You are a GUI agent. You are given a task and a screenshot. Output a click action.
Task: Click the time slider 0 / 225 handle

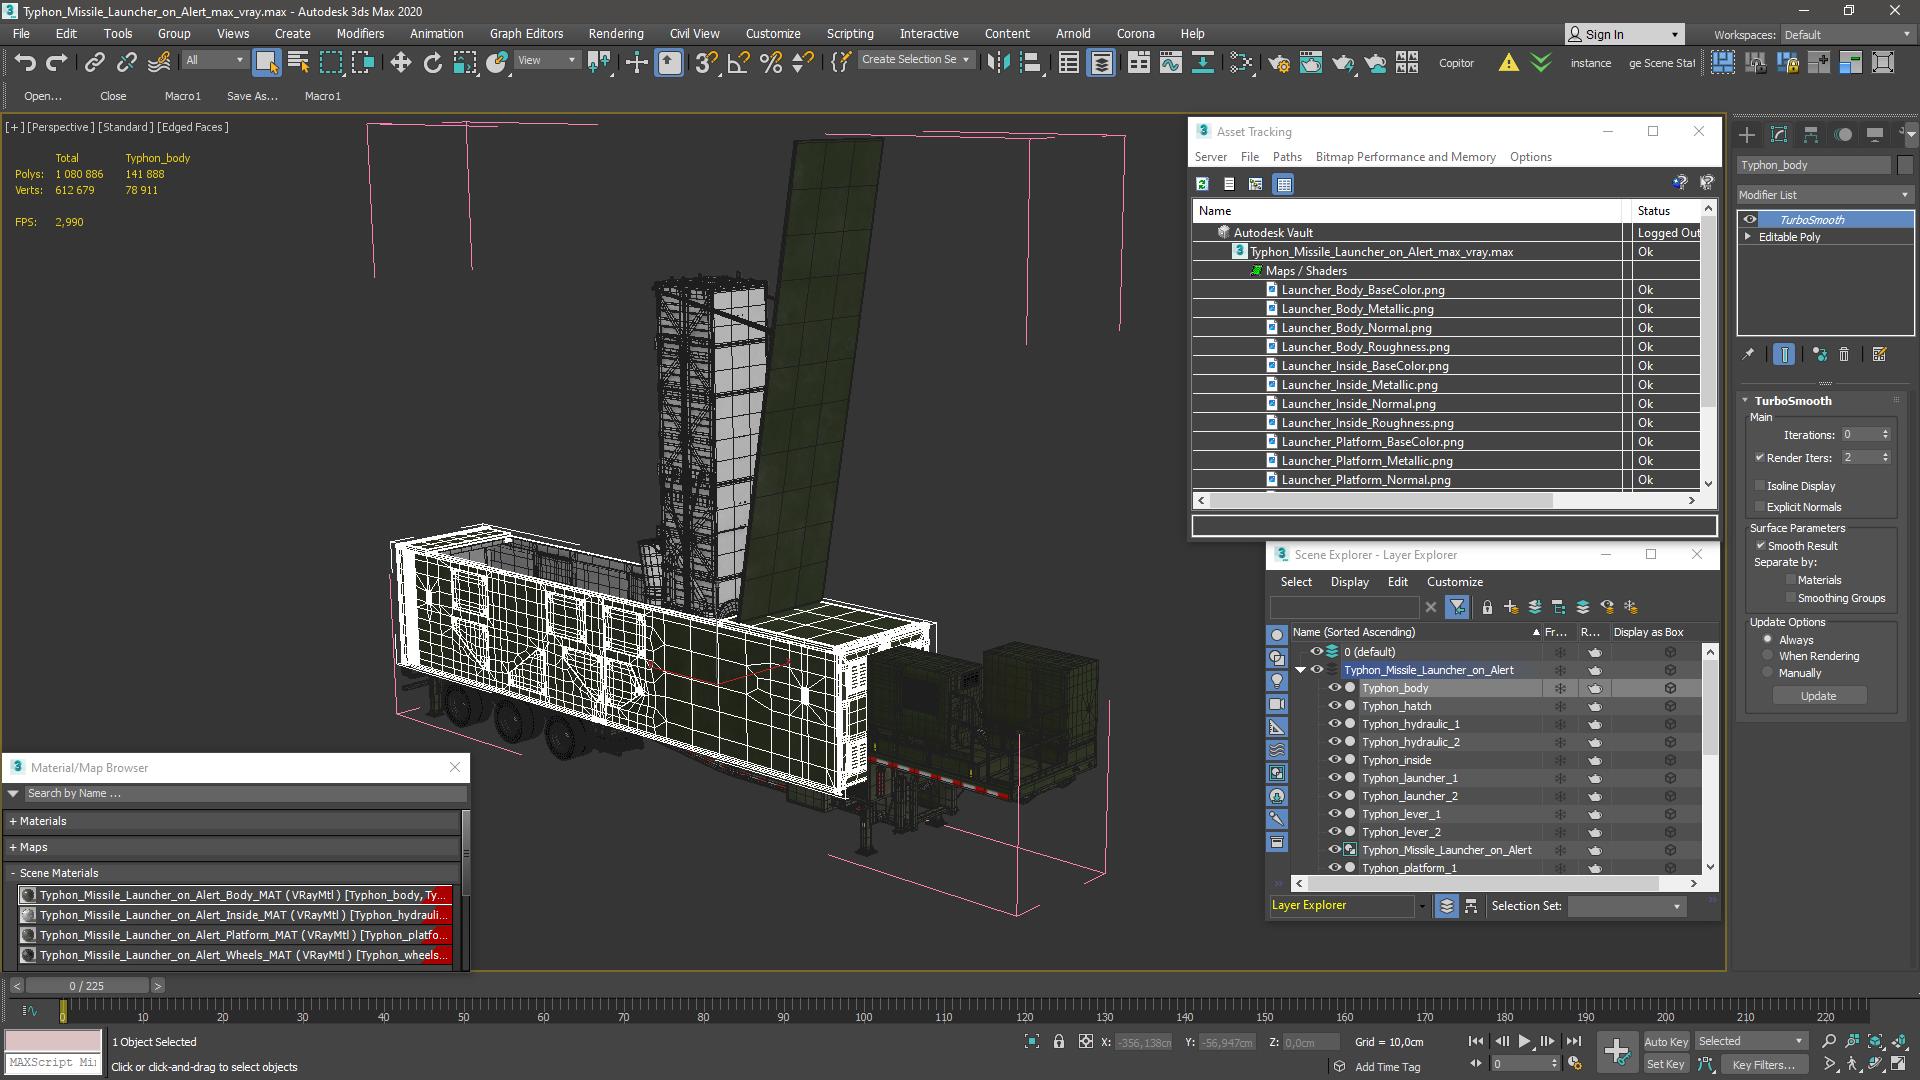coord(87,986)
